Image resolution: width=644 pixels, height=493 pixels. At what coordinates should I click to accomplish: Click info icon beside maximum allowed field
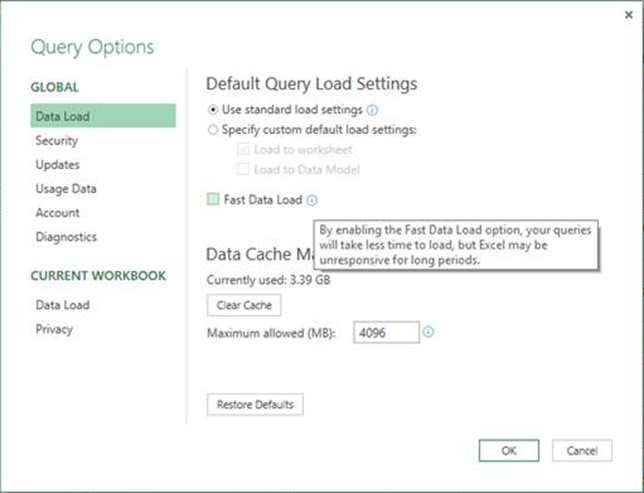pos(428,331)
